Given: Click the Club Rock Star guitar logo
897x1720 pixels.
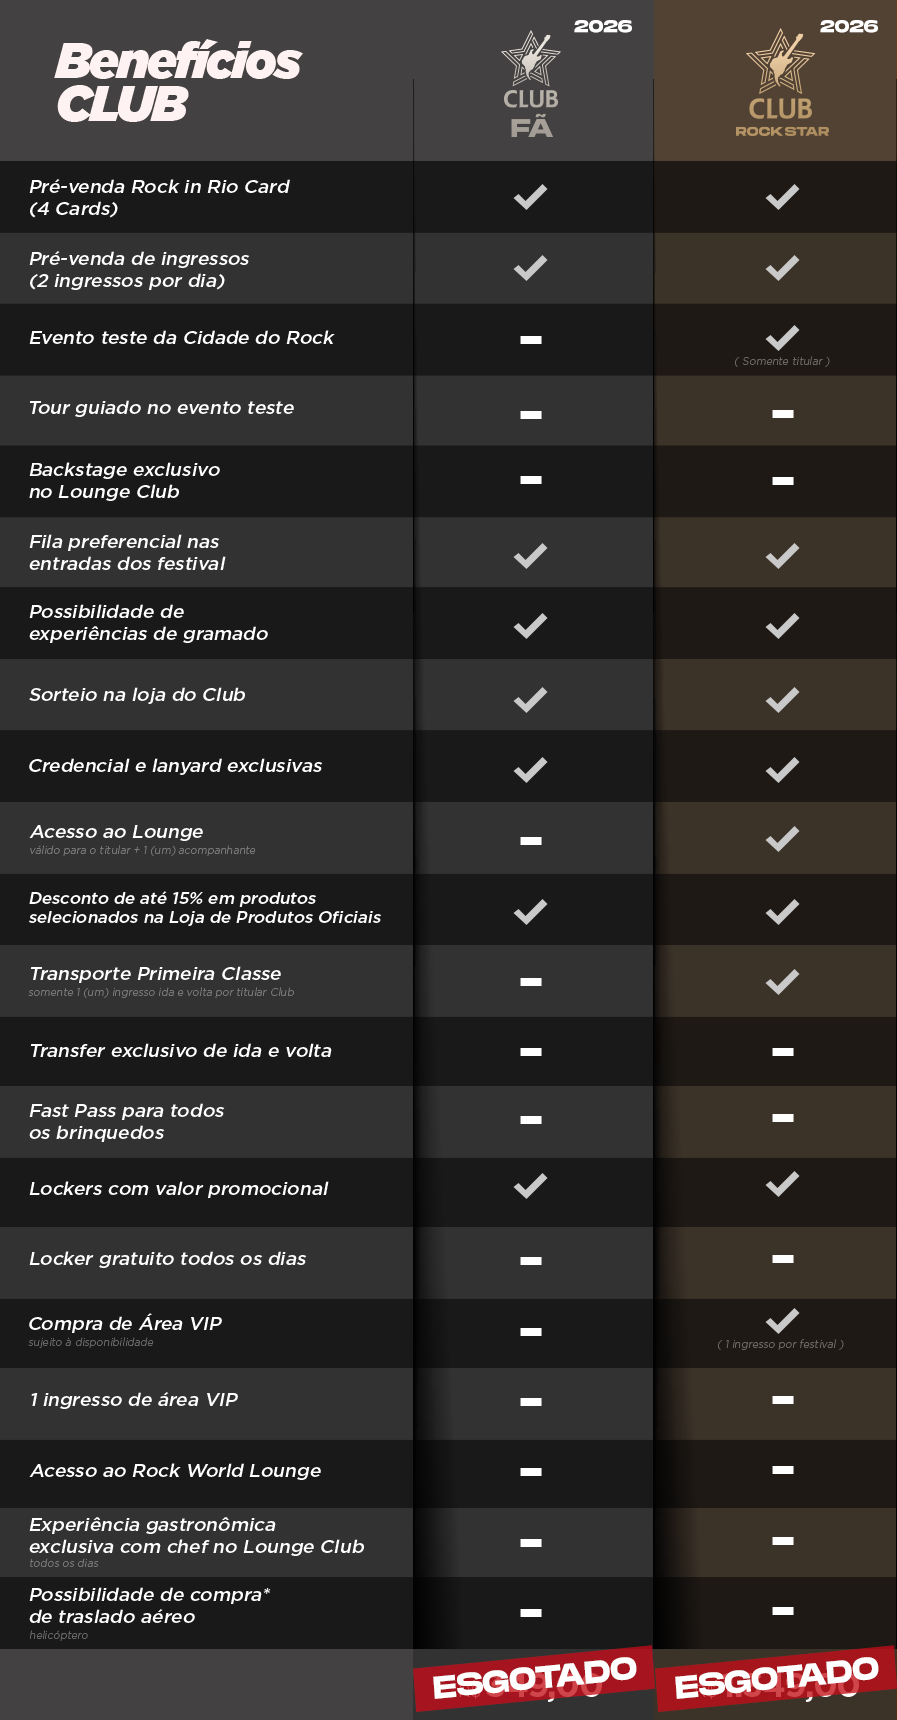Looking at the screenshot, I should pyautogui.click(x=781, y=60).
